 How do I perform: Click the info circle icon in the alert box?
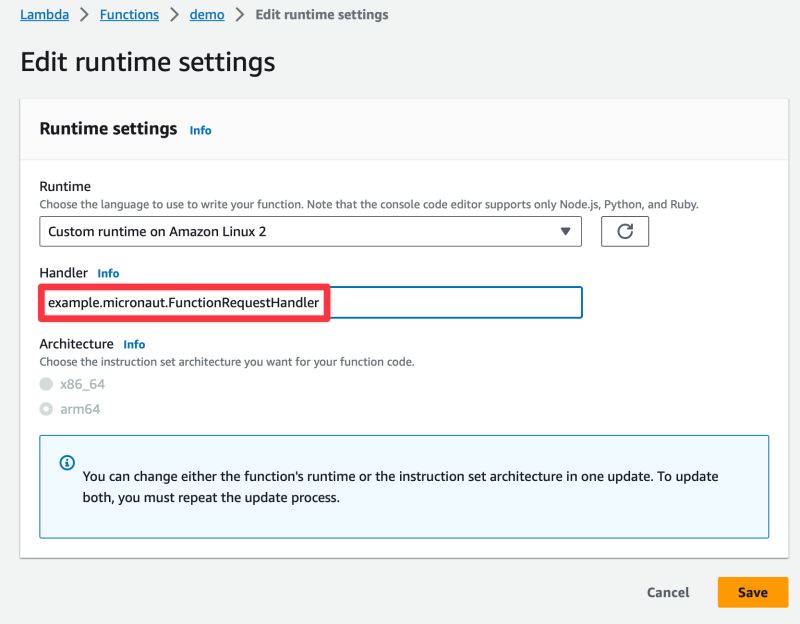point(66,462)
